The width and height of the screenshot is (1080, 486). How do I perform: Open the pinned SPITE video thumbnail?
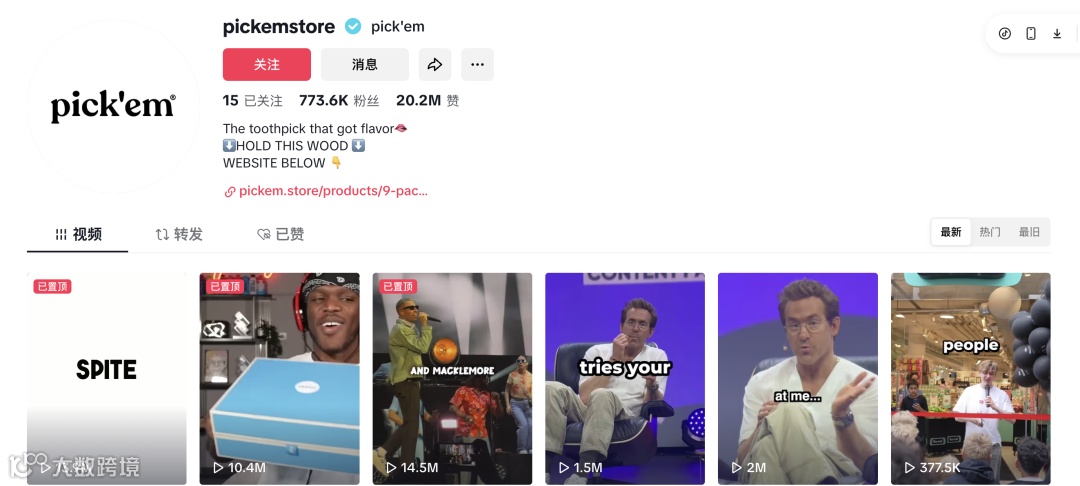click(107, 379)
